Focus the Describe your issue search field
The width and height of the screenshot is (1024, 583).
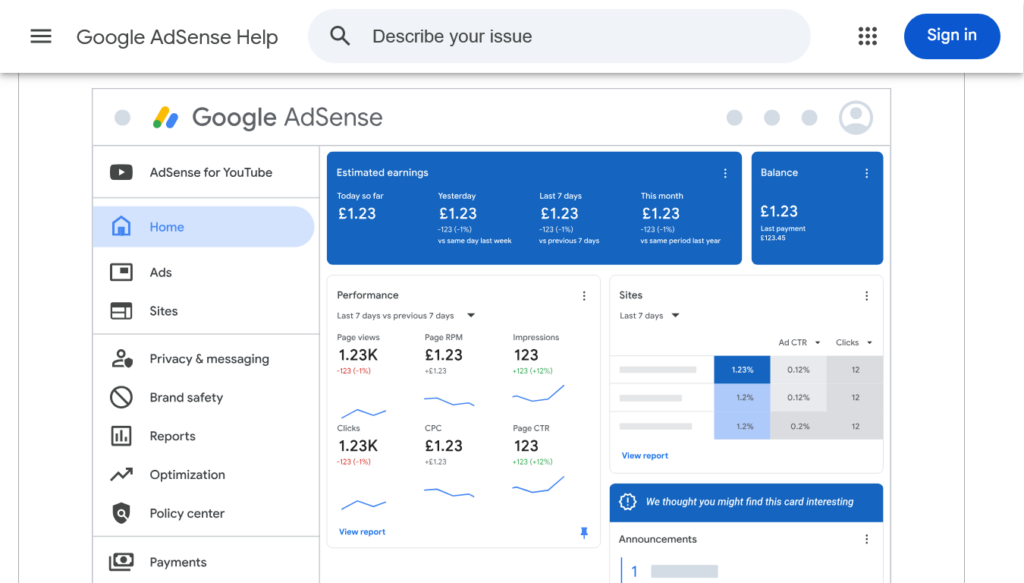[x=558, y=36]
